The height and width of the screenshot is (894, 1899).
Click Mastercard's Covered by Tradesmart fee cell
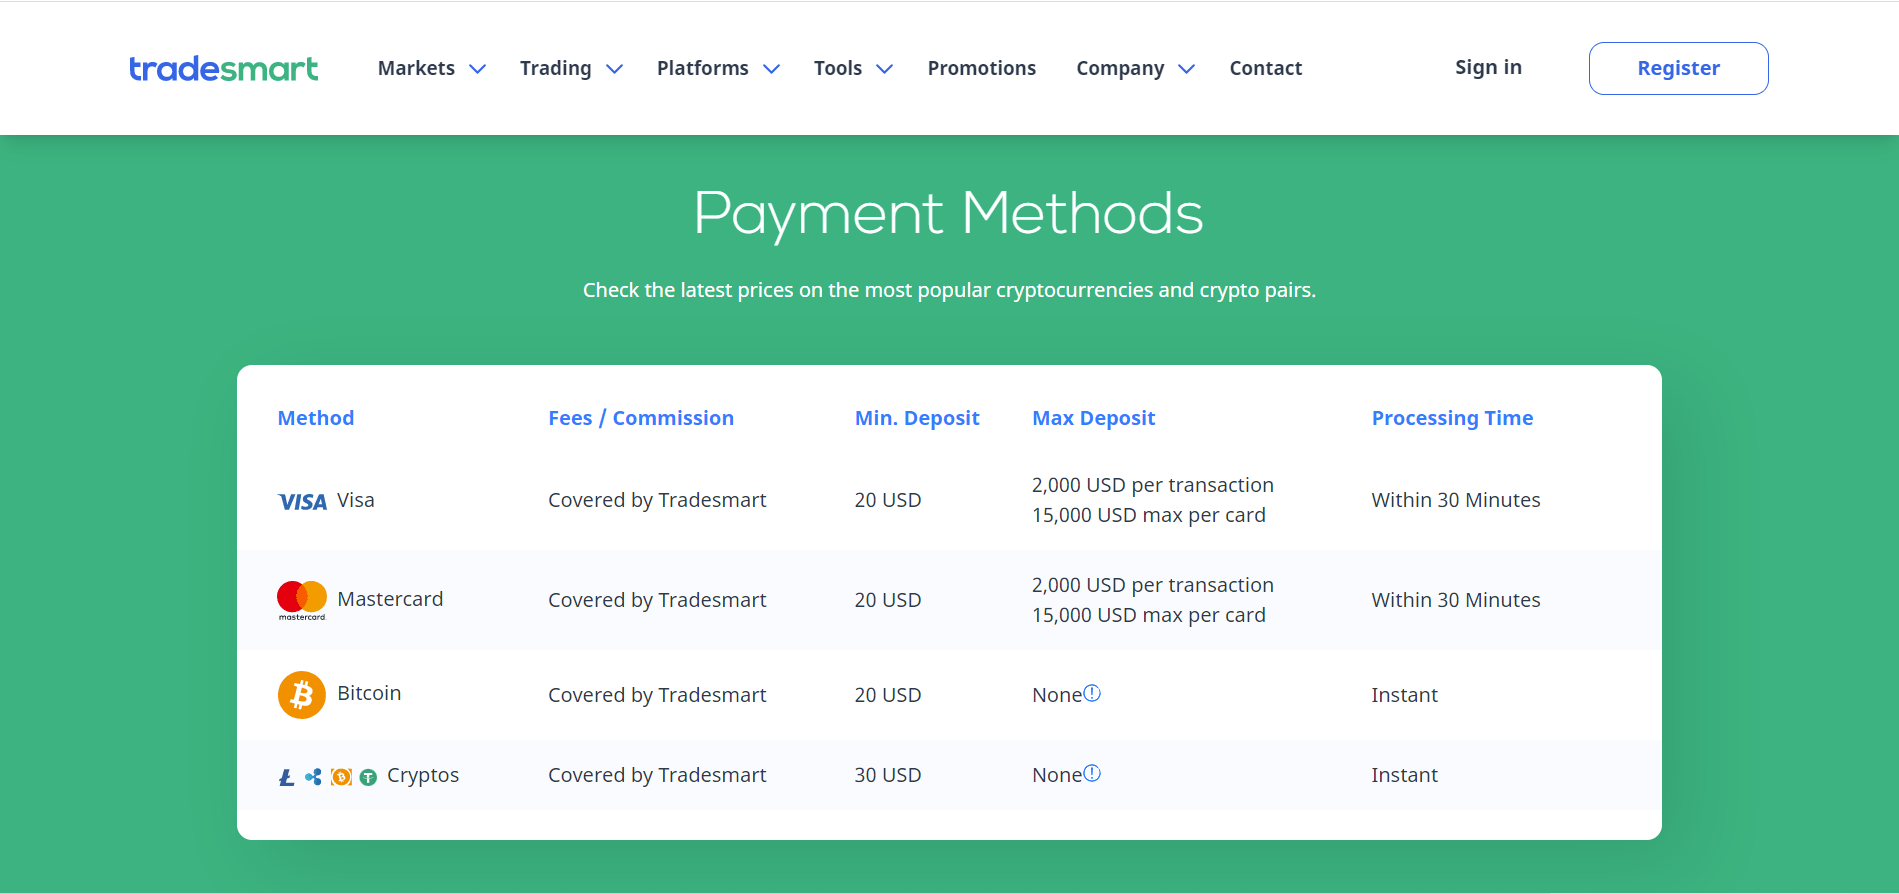click(657, 600)
